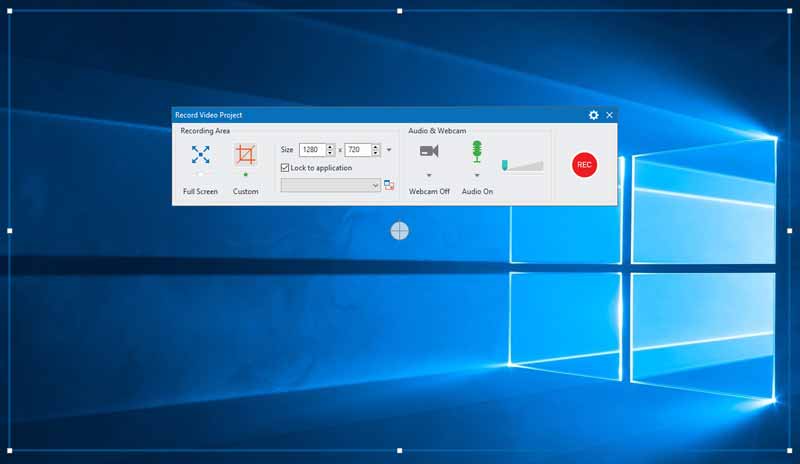The width and height of the screenshot is (800, 464).
Task: Decrease height using the down stepper
Action: tap(376, 153)
